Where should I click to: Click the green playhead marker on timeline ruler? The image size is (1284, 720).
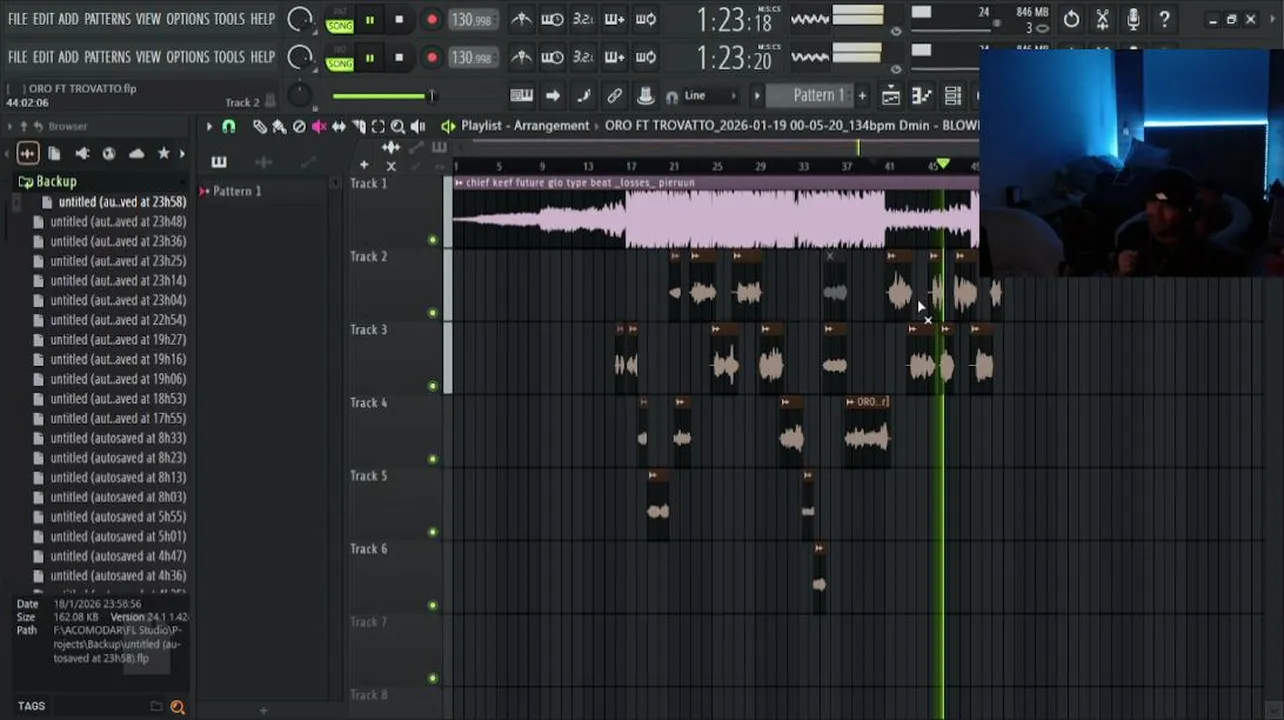[x=942, y=164]
